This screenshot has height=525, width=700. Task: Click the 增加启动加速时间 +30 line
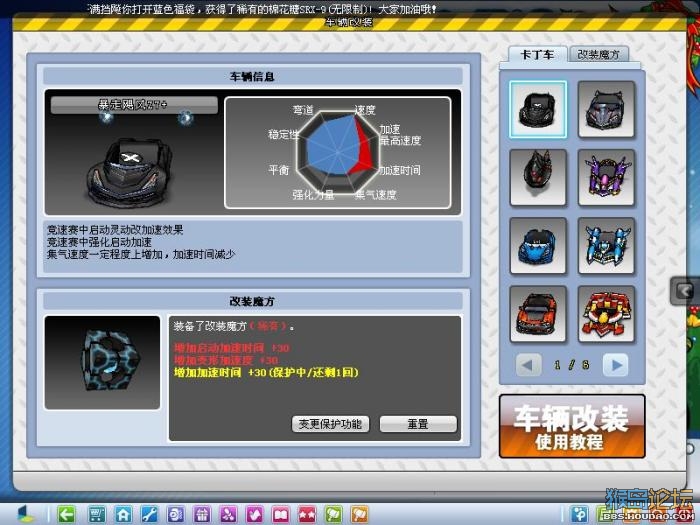232,348
